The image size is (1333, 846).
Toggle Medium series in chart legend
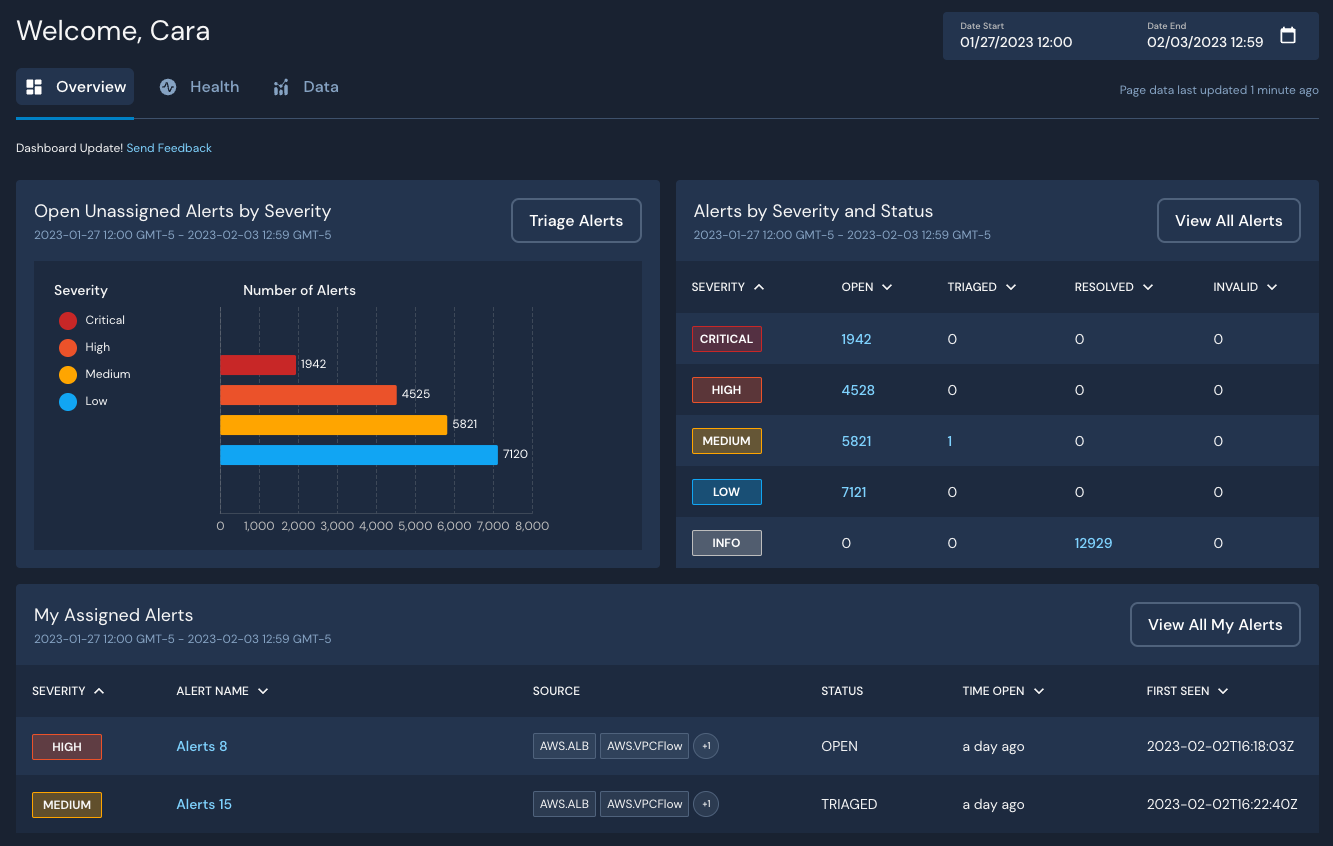click(x=68, y=375)
